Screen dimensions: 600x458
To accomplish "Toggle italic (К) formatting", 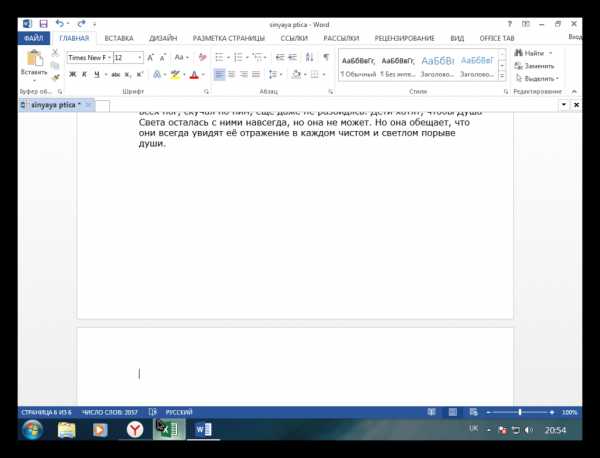I will pyautogui.click(x=85, y=74).
